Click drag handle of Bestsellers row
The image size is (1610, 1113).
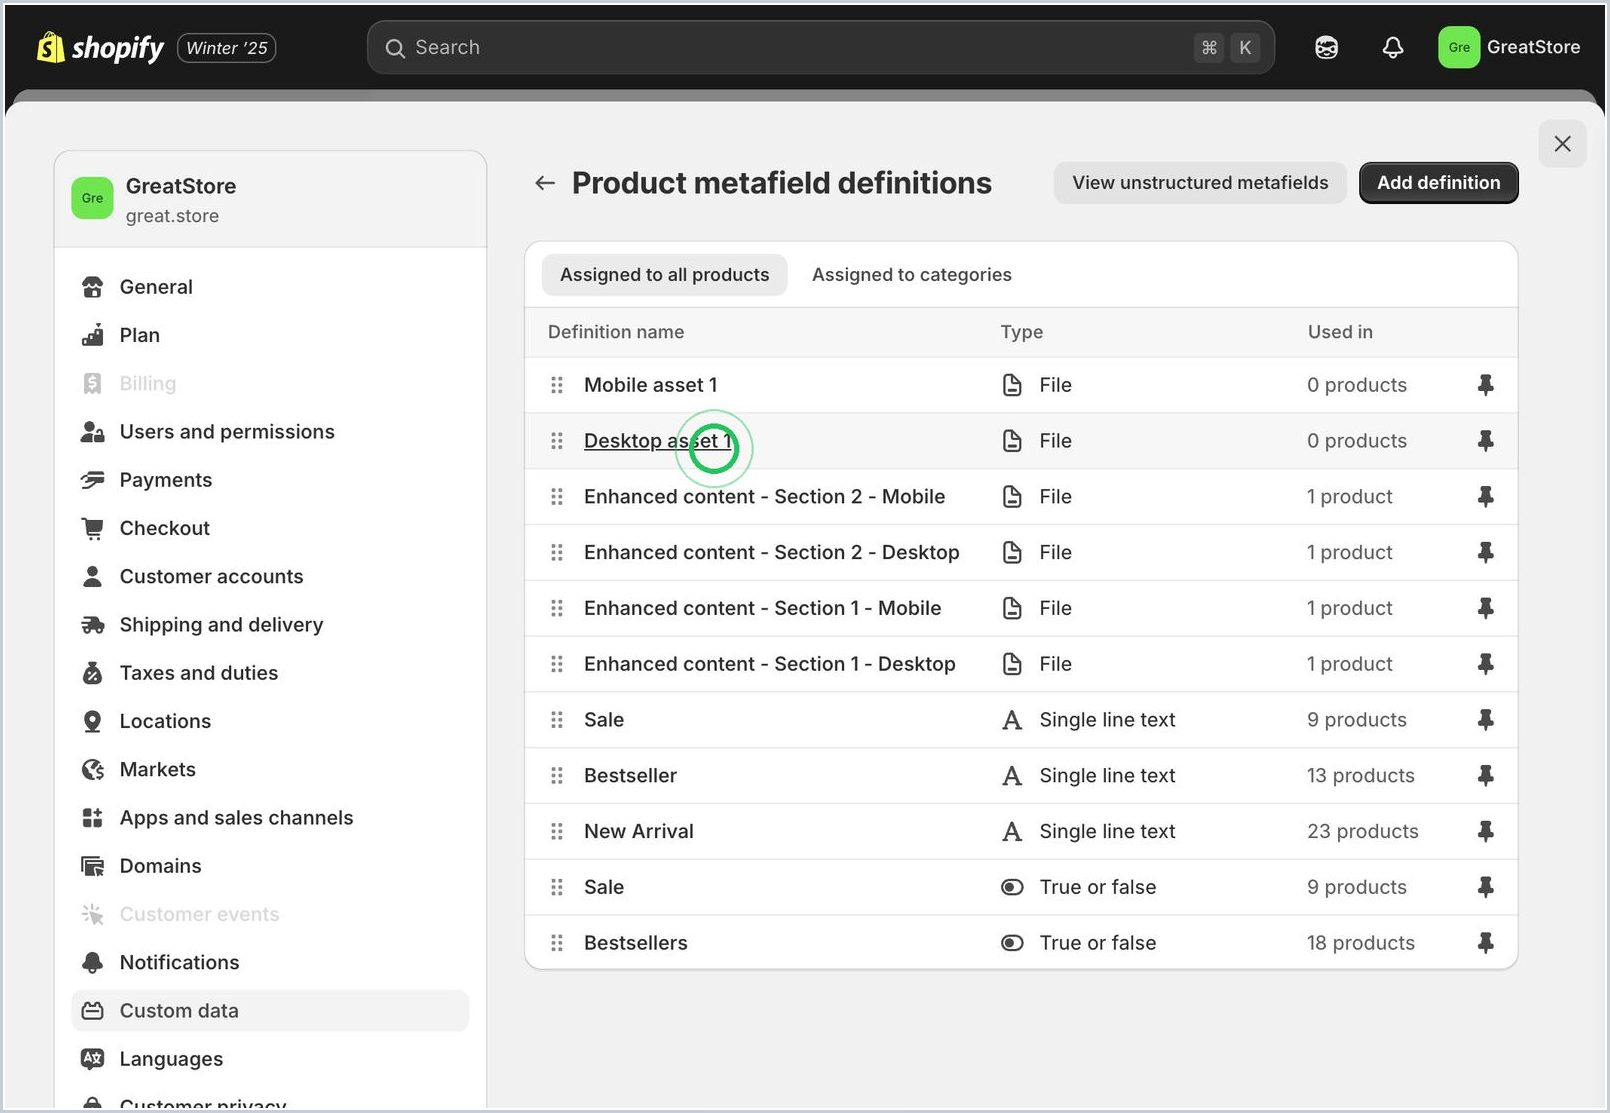click(557, 943)
